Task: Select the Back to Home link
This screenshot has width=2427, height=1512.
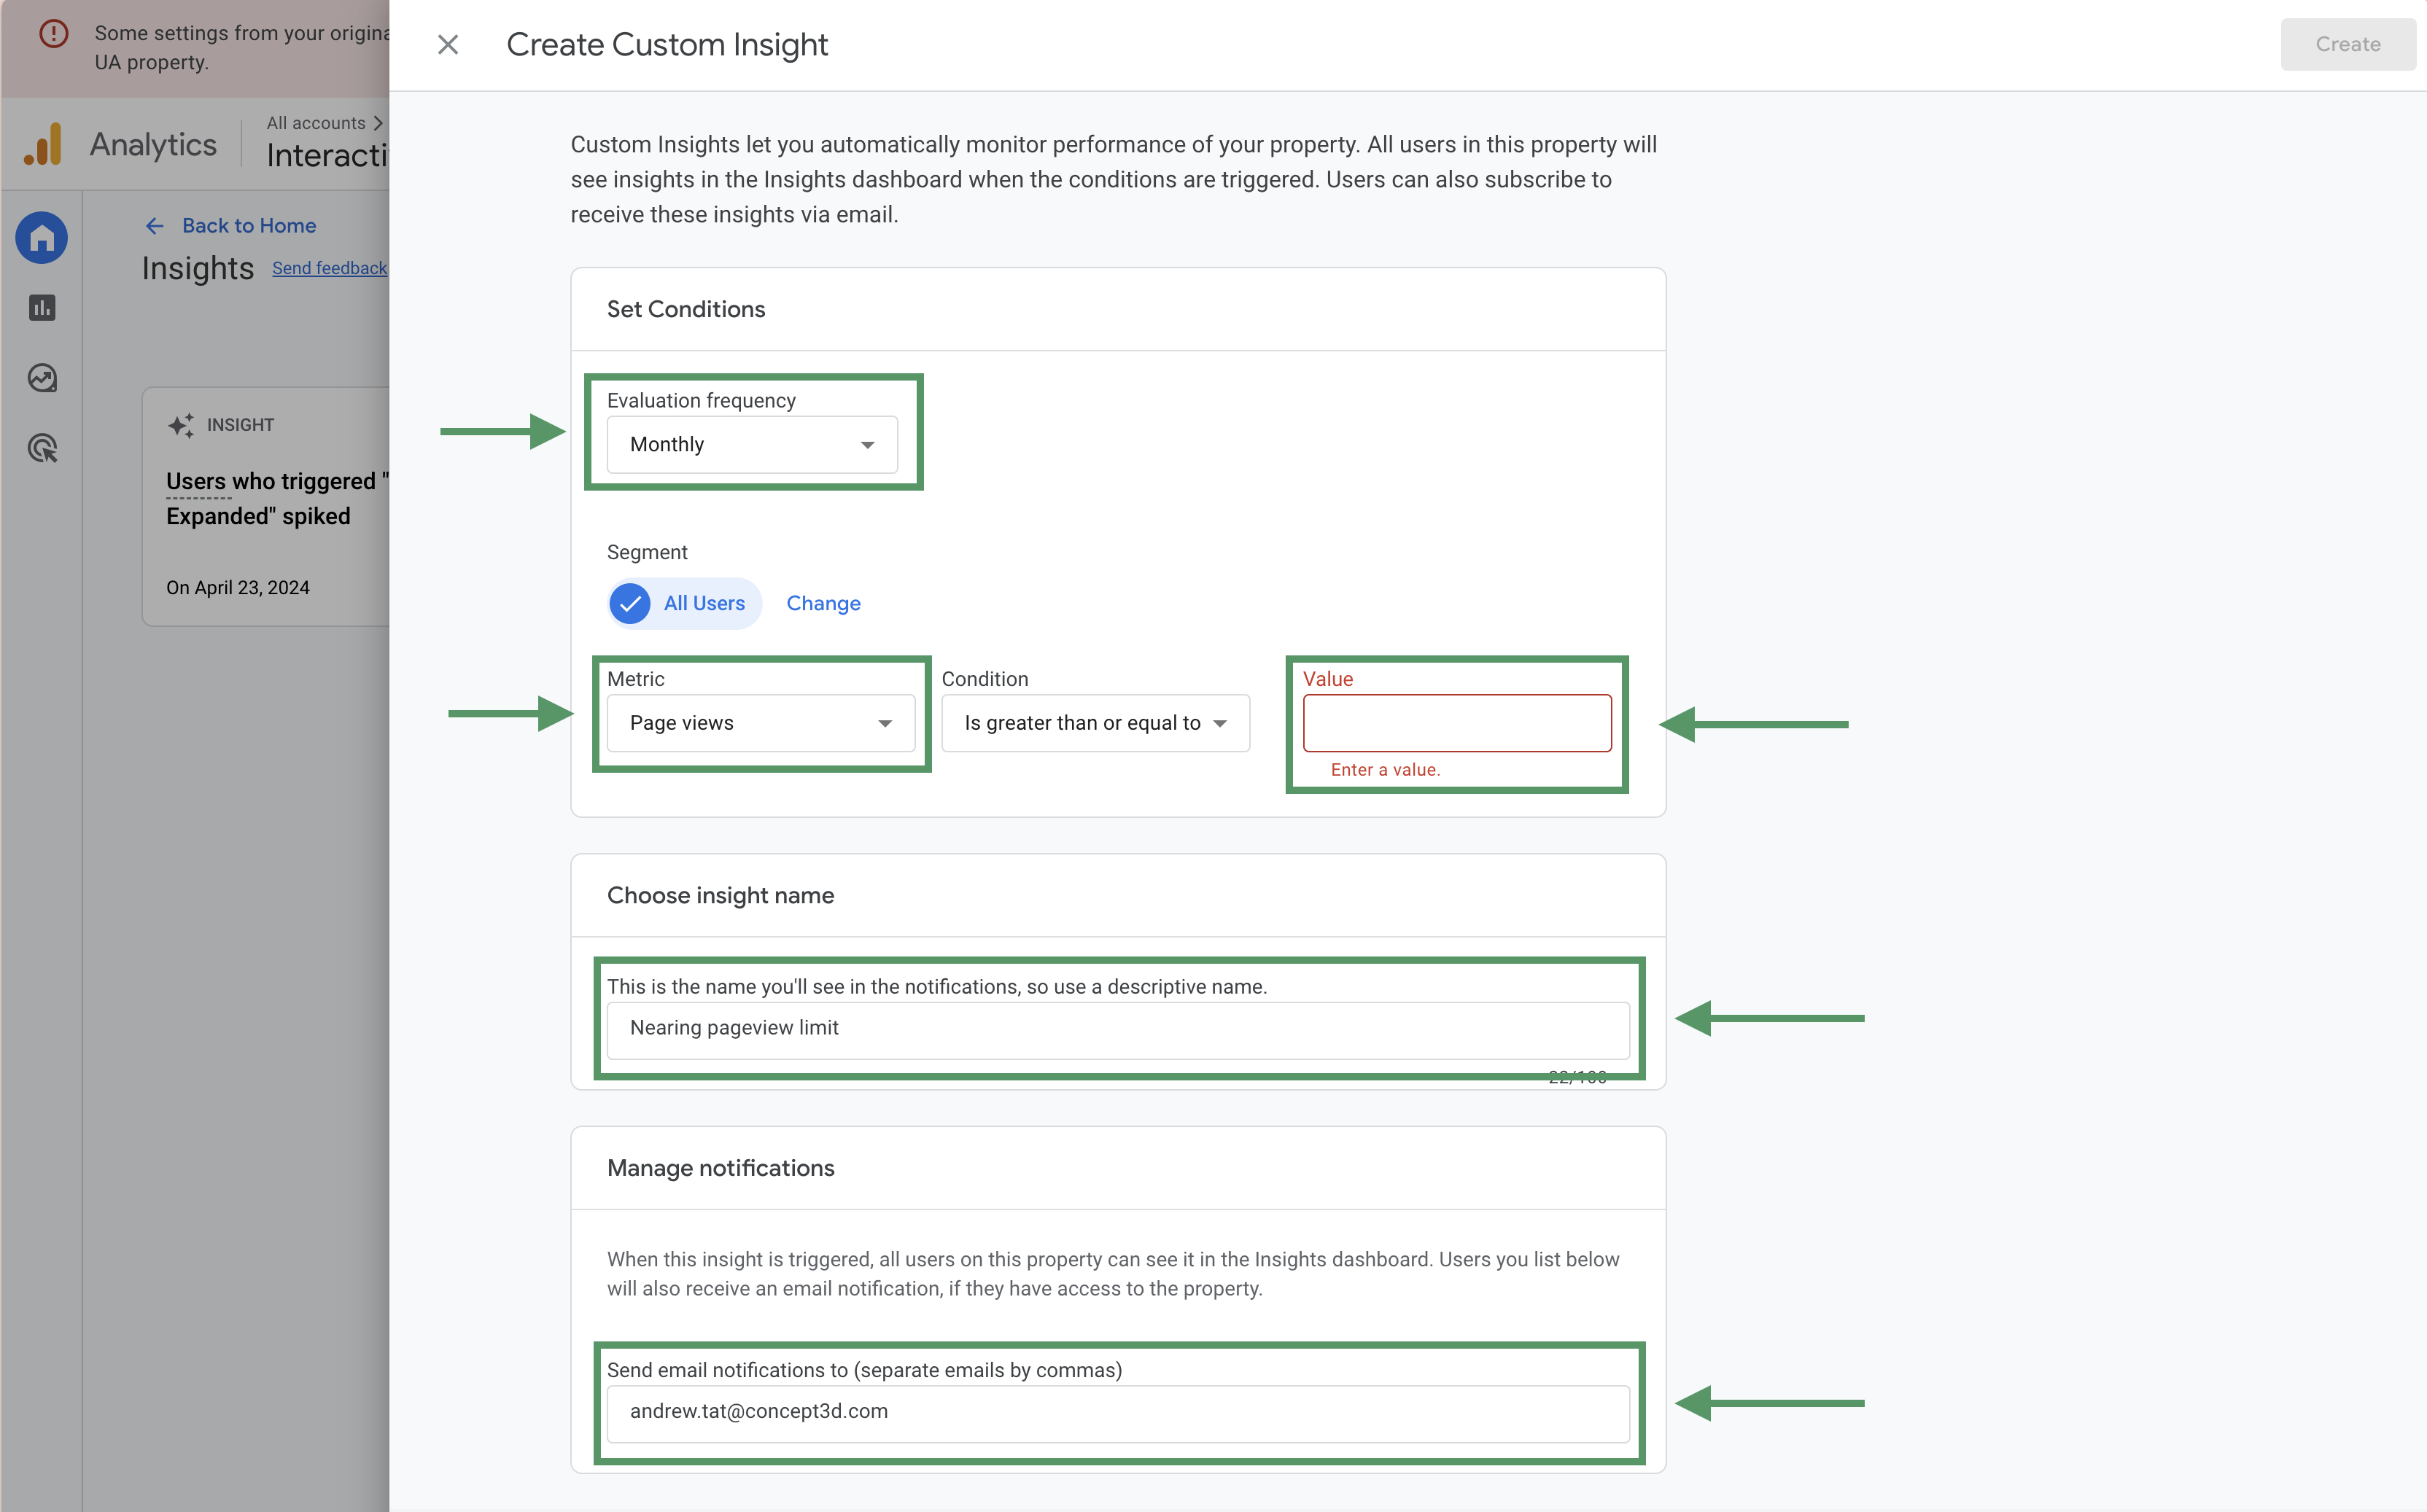Action: click(x=248, y=225)
